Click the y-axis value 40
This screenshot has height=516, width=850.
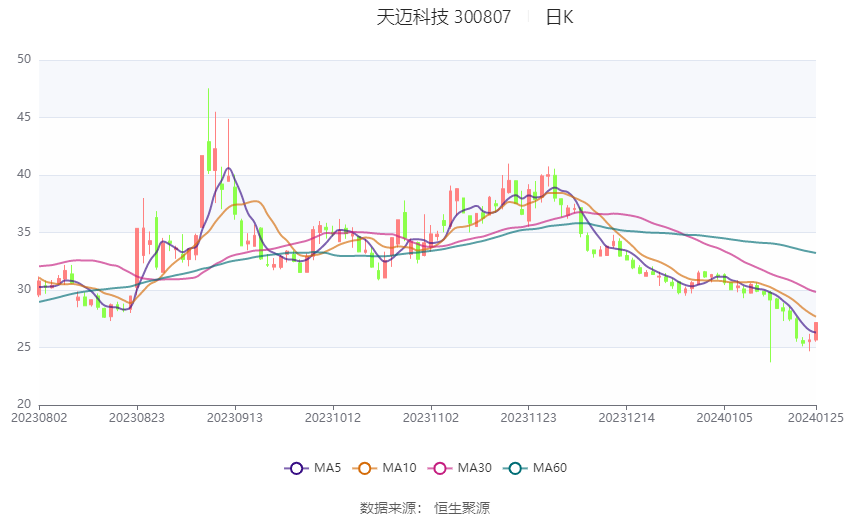pos(24,174)
